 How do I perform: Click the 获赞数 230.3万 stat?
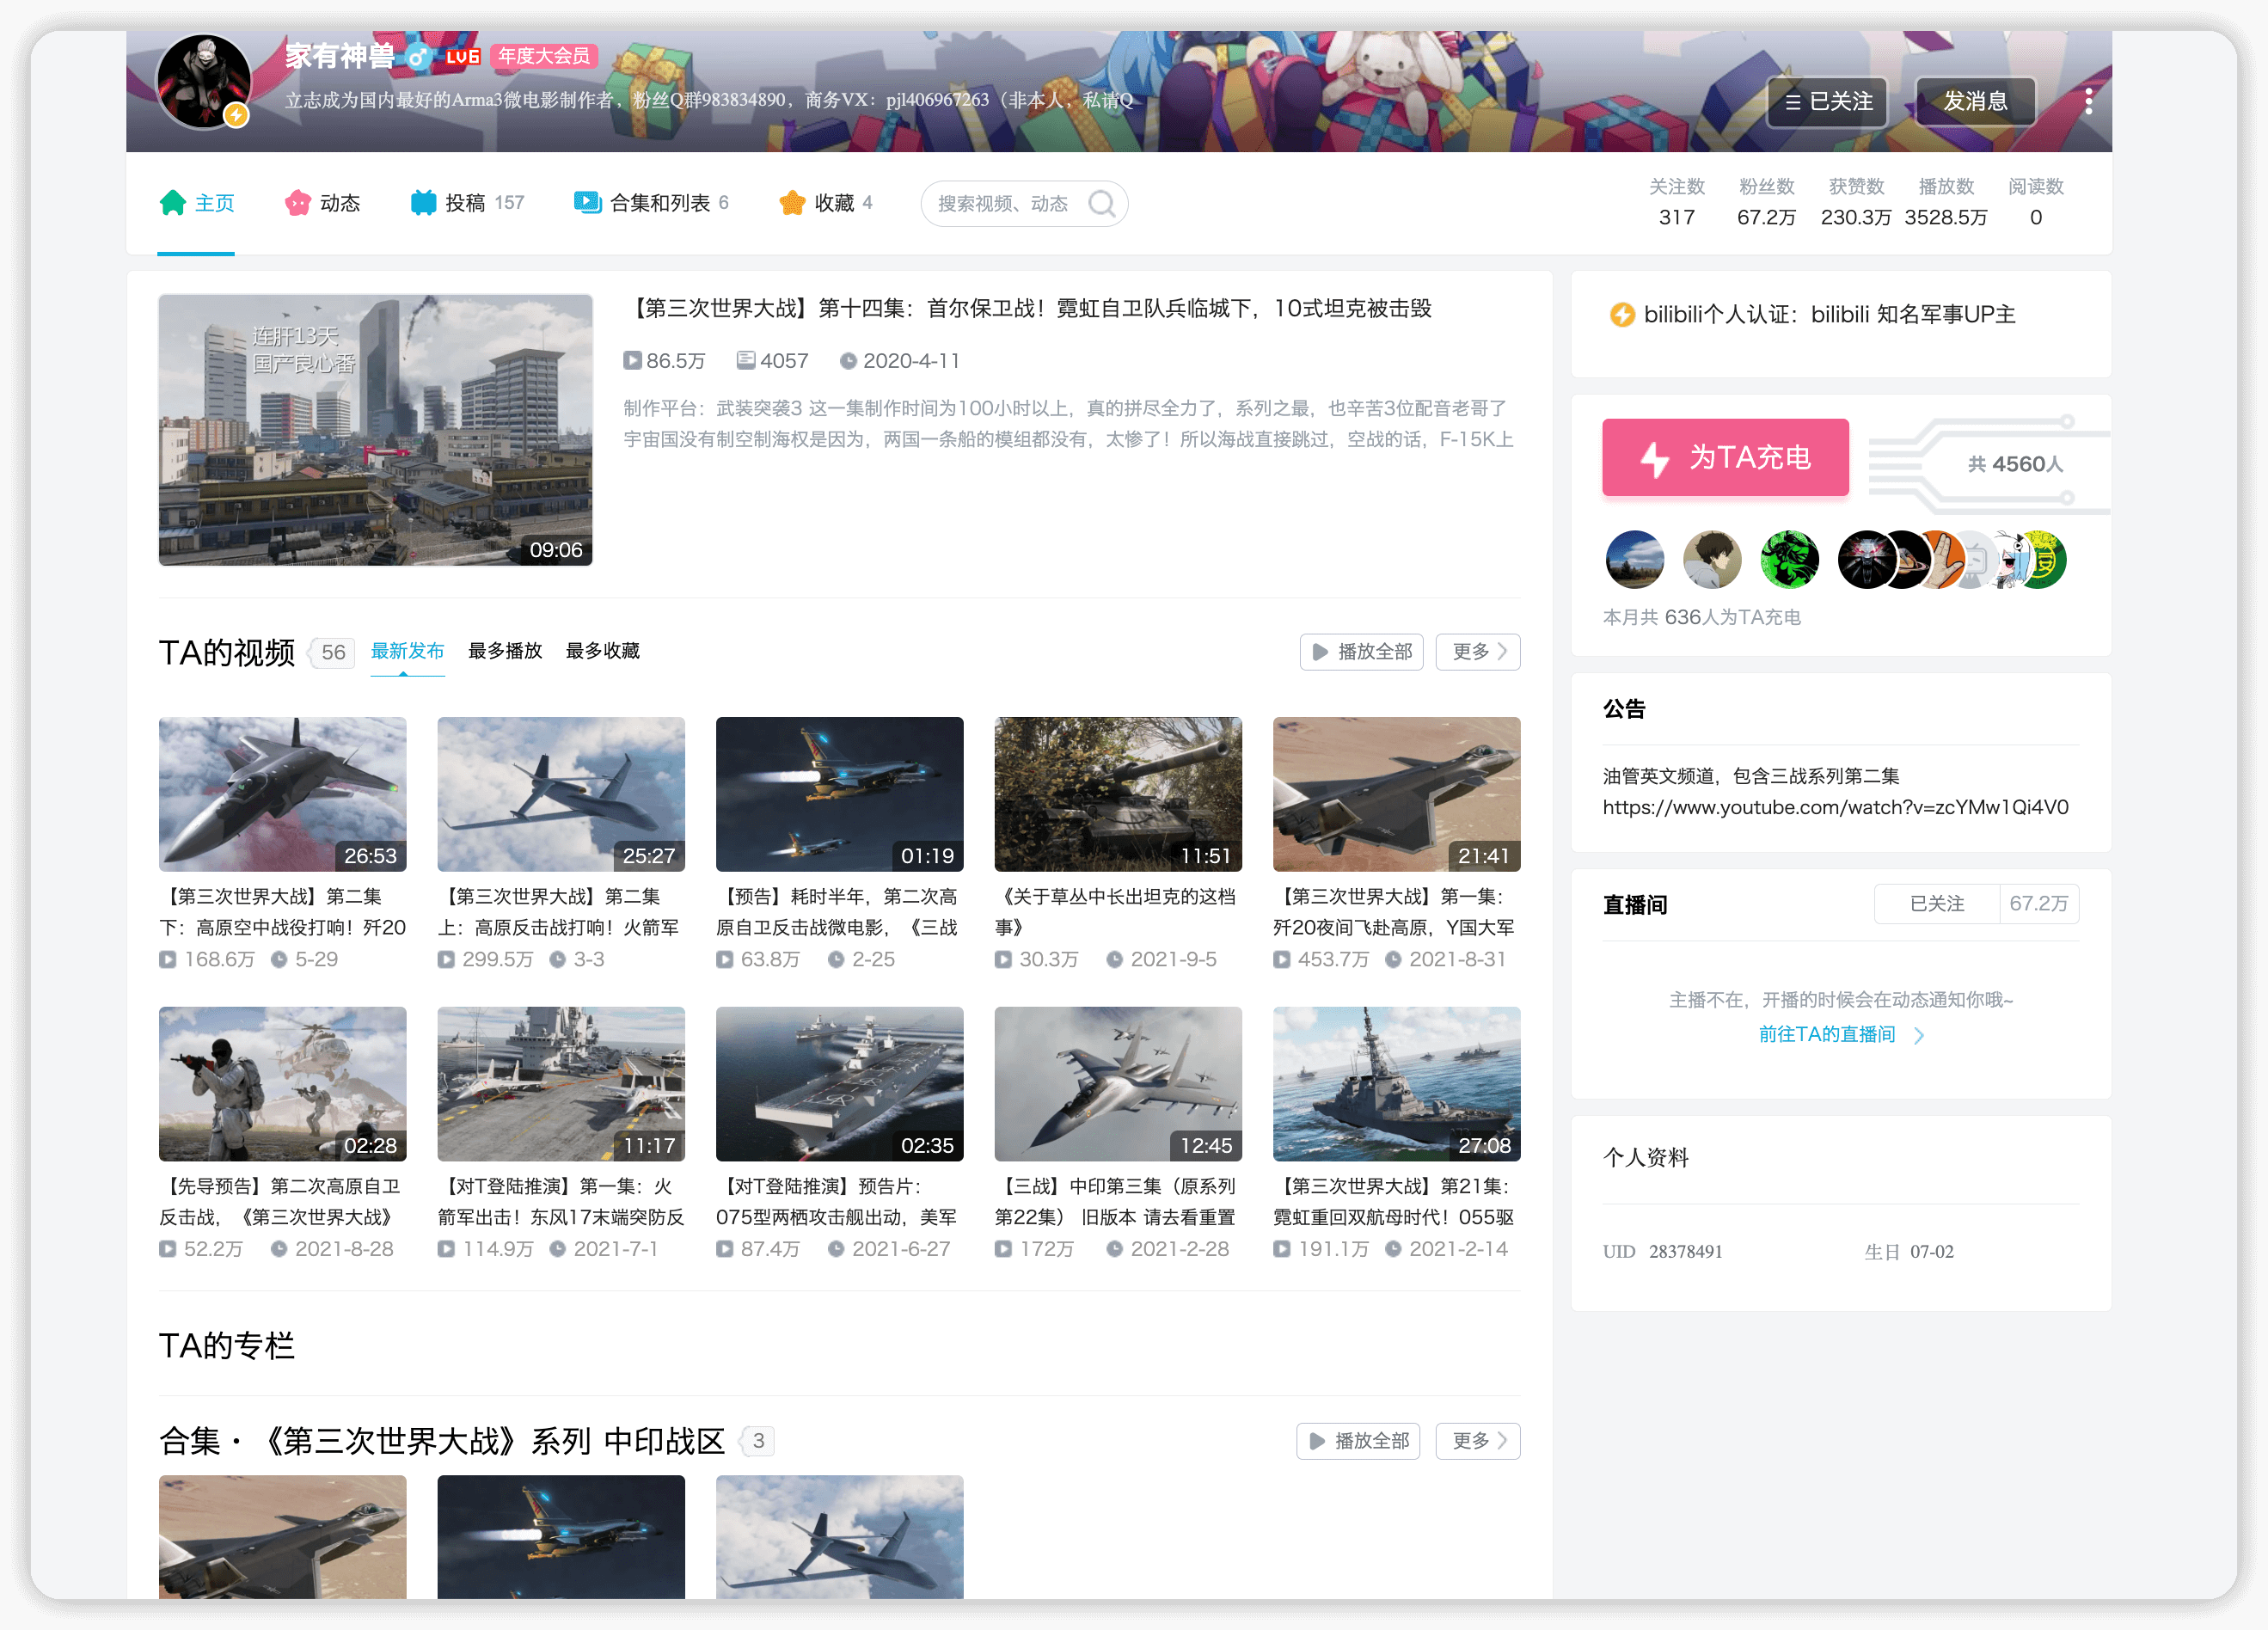1856,202
